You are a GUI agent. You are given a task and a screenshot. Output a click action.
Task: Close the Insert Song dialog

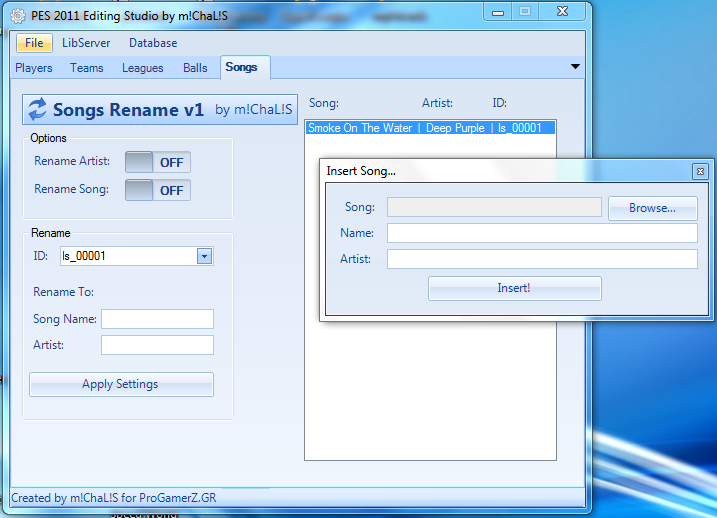700,171
